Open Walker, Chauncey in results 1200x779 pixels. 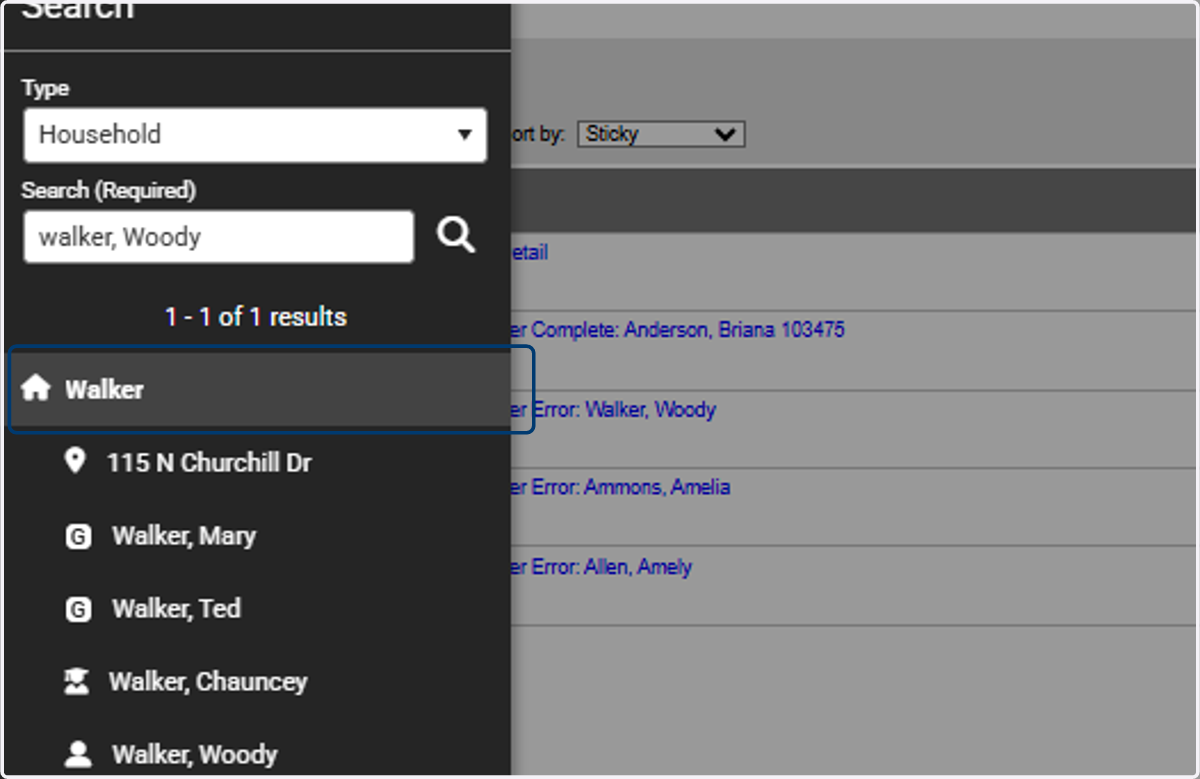point(208,682)
